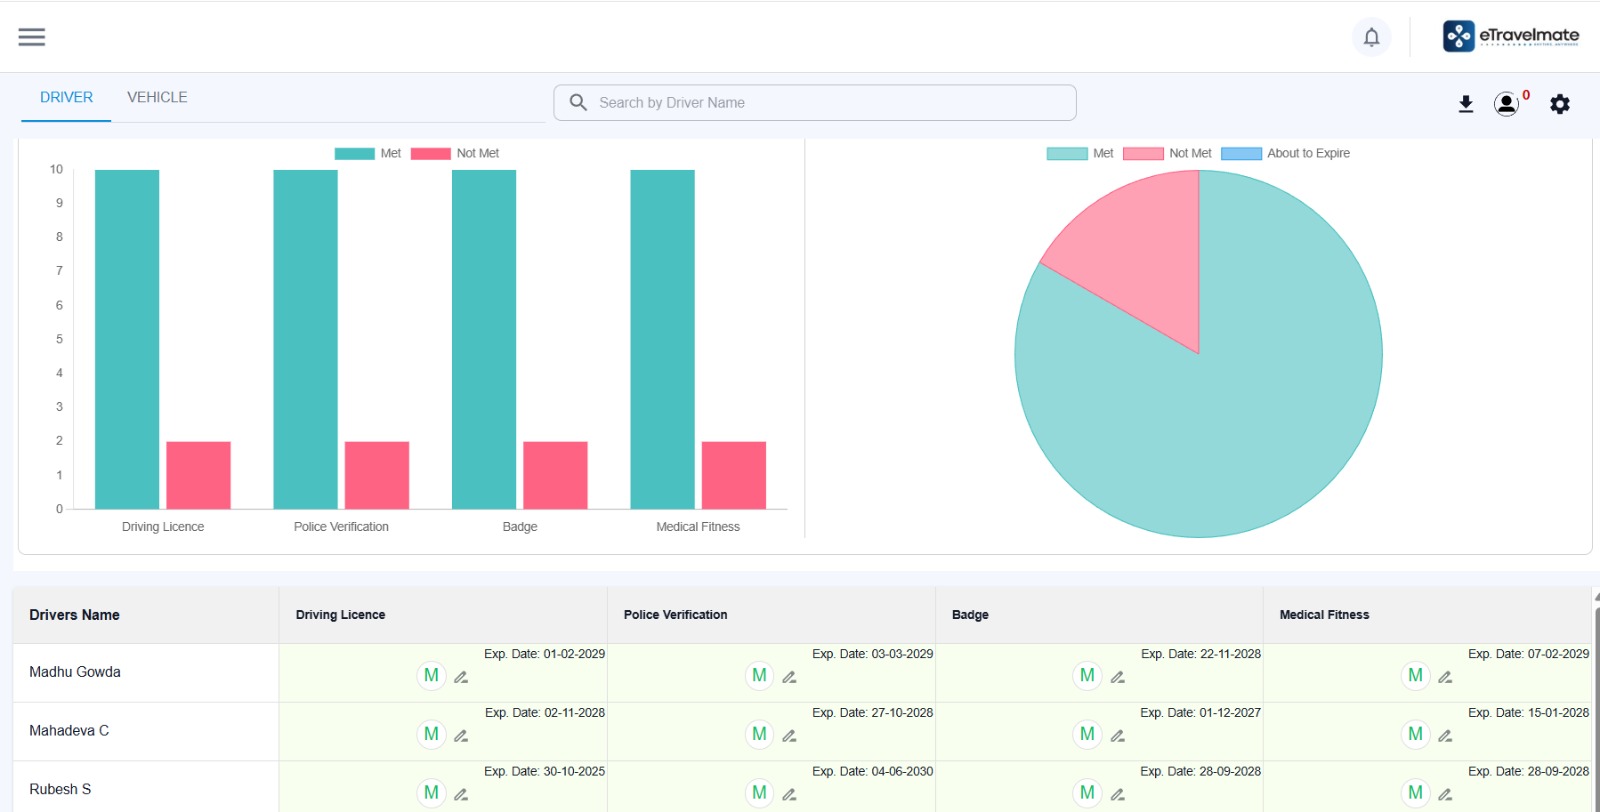Open the notifications bell
1600x812 pixels.
click(1371, 37)
